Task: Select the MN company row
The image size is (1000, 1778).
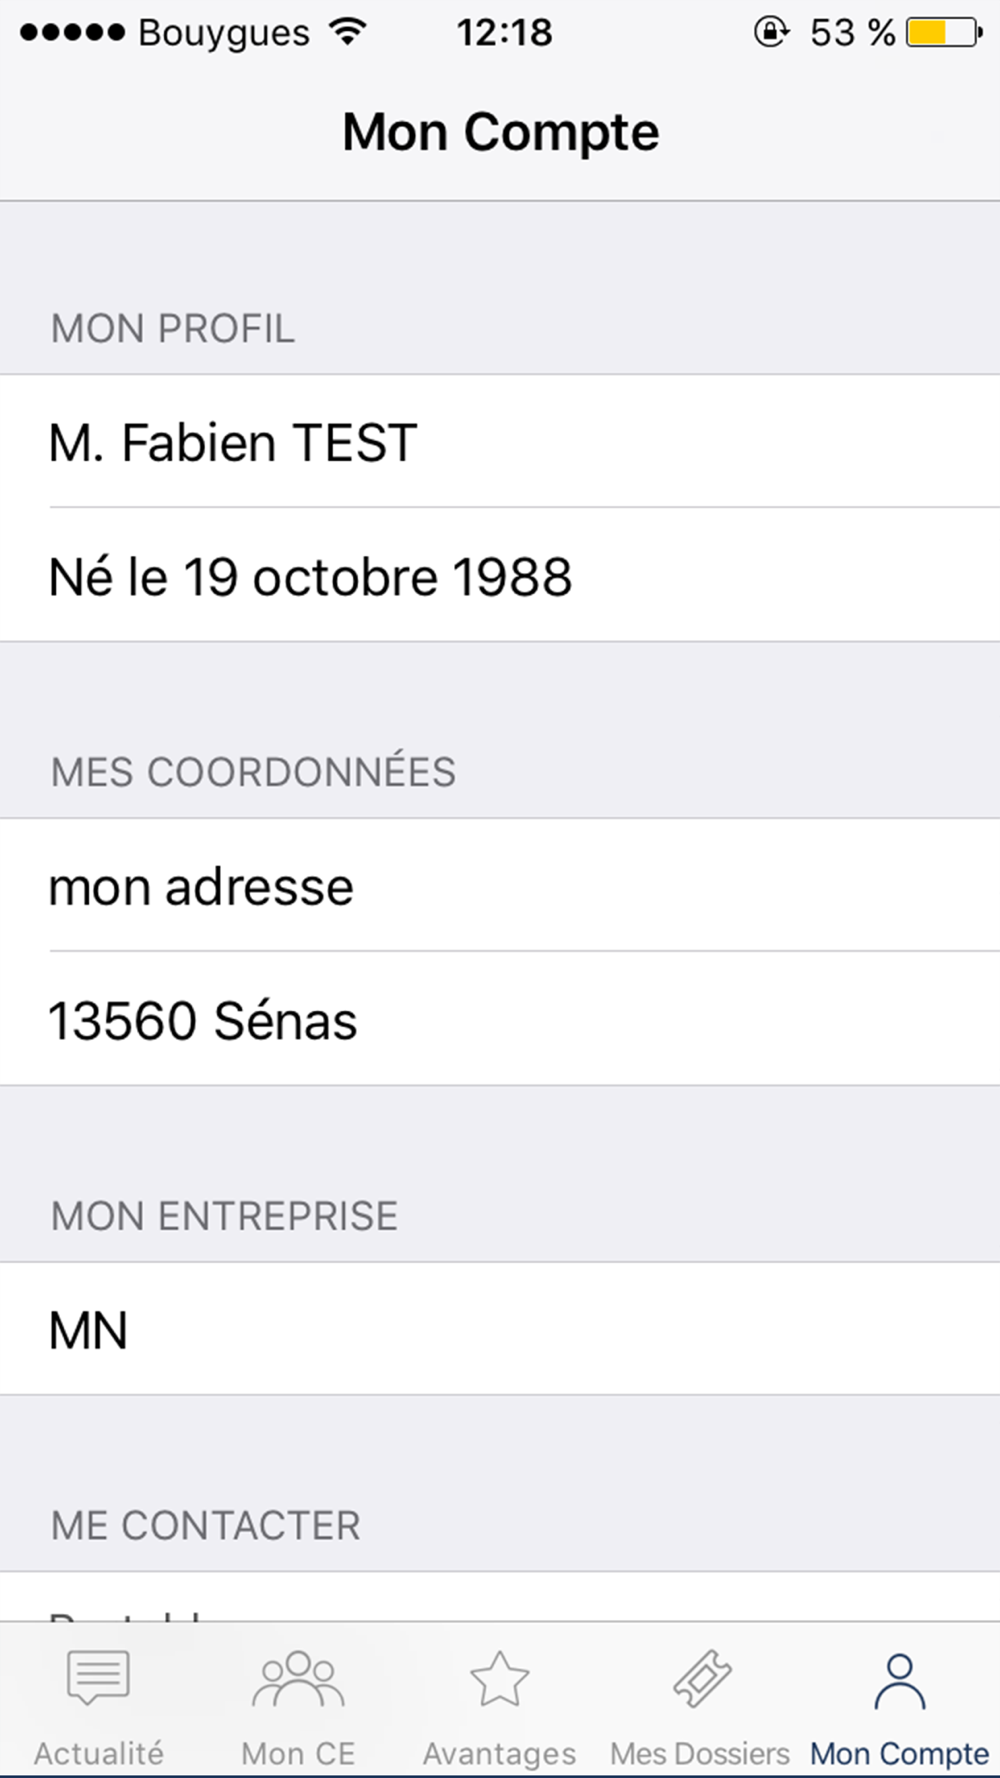Action: pyautogui.click(x=500, y=1328)
